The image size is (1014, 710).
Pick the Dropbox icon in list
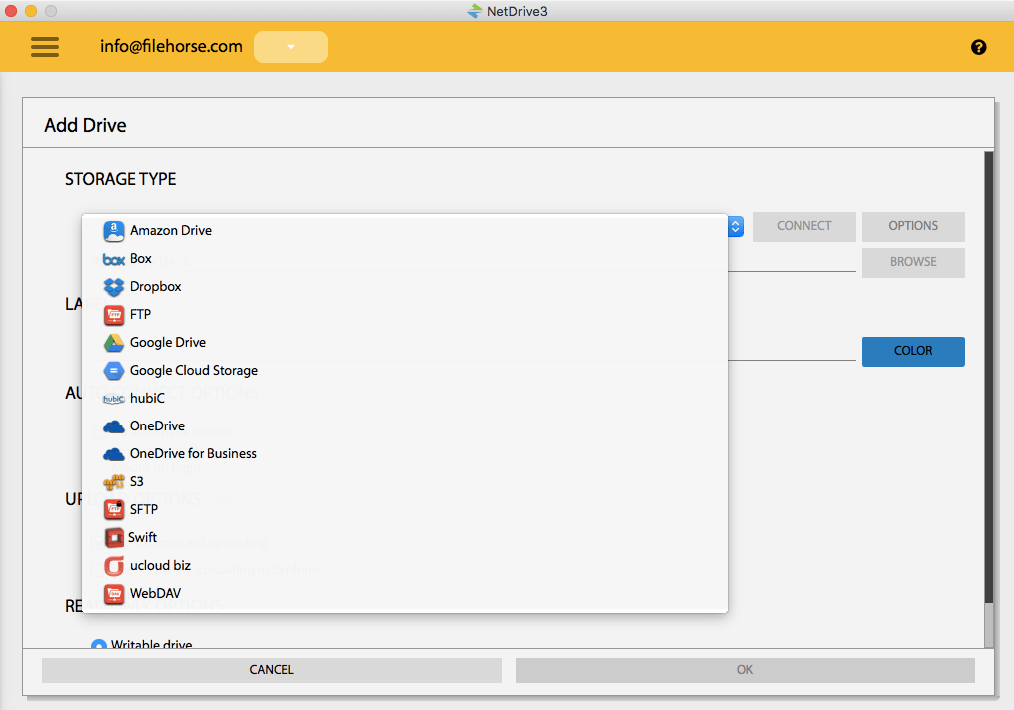114,286
